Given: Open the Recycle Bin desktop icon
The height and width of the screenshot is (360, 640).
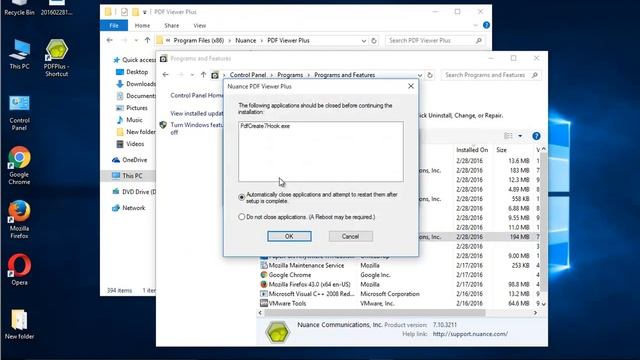Looking at the screenshot, I should point(19,8).
